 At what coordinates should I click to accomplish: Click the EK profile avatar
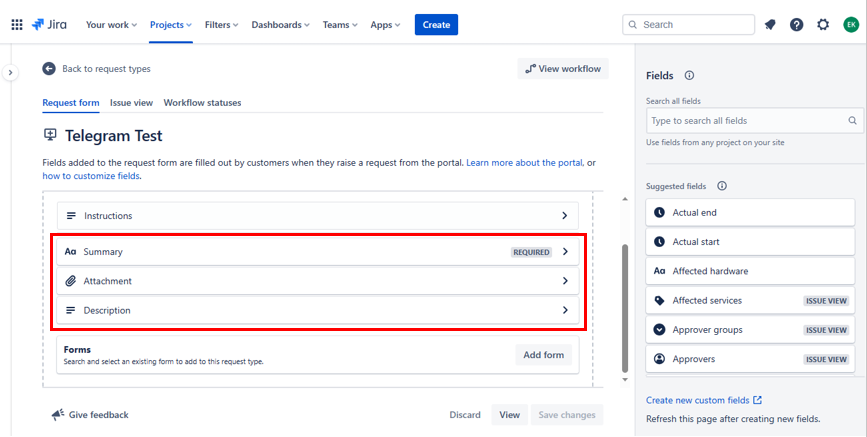[850, 24]
